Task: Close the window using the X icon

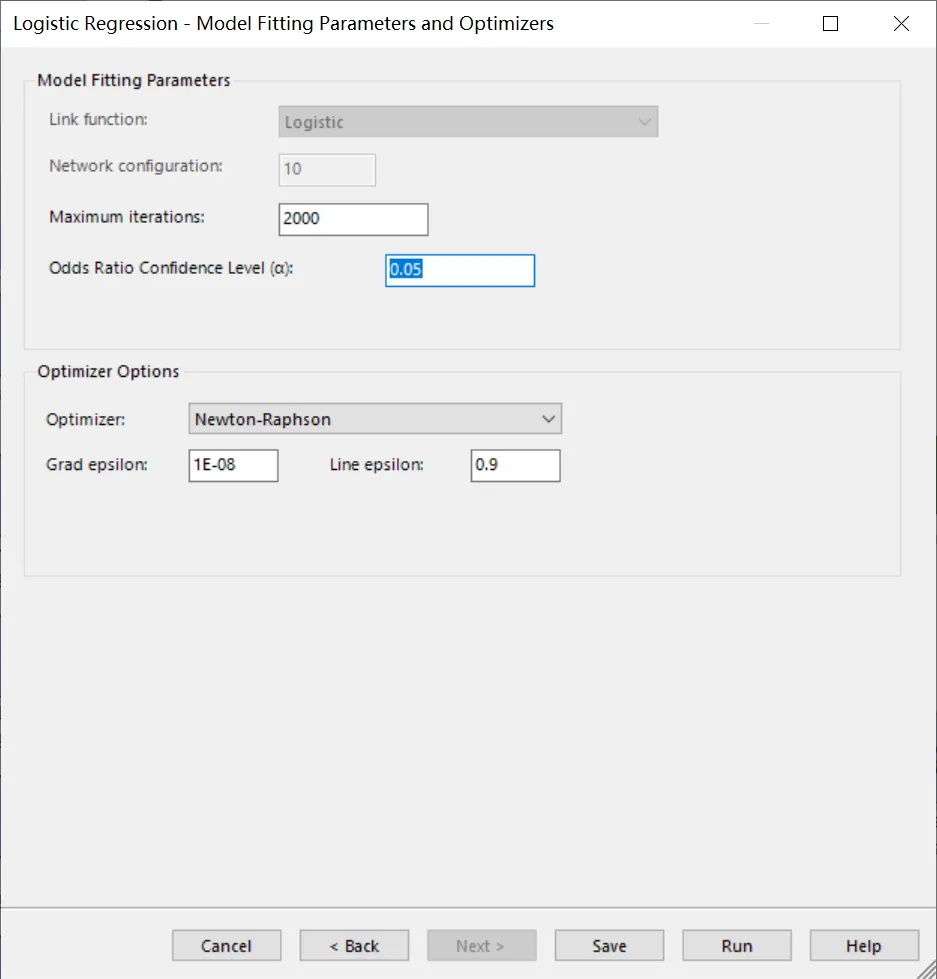Action: [x=901, y=24]
